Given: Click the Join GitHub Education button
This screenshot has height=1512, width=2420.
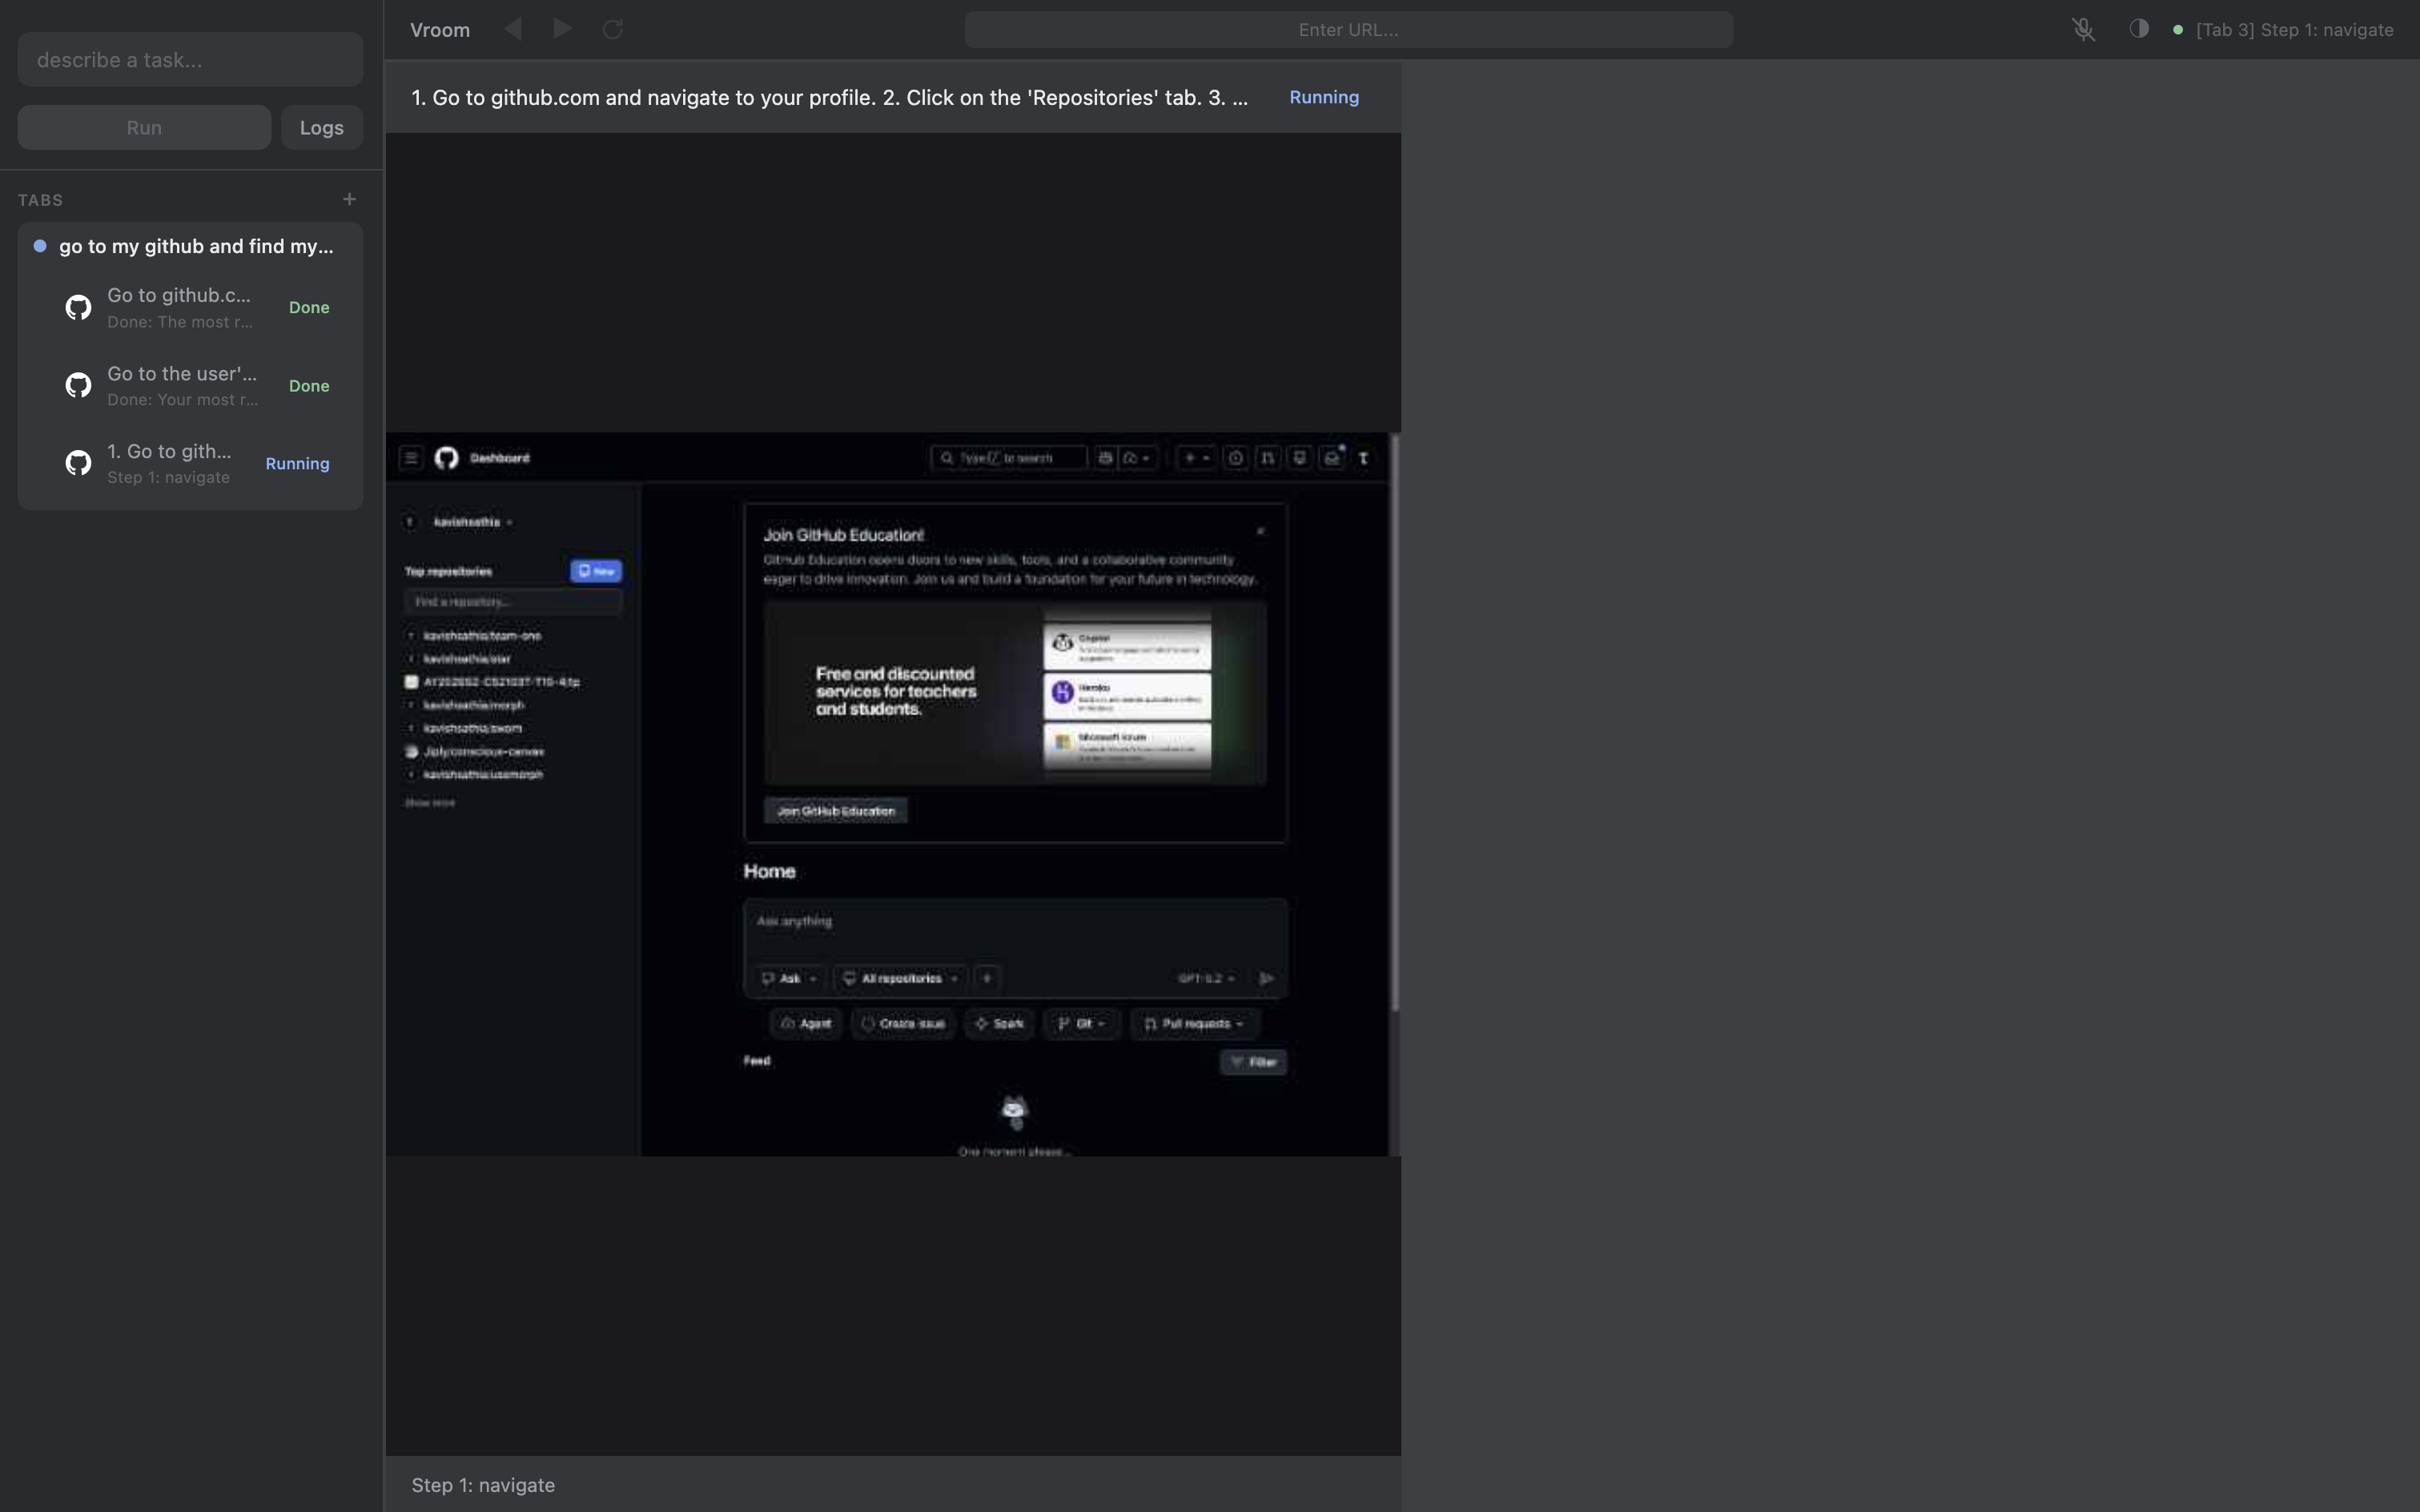Looking at the screenshot, I should point(836,811).
